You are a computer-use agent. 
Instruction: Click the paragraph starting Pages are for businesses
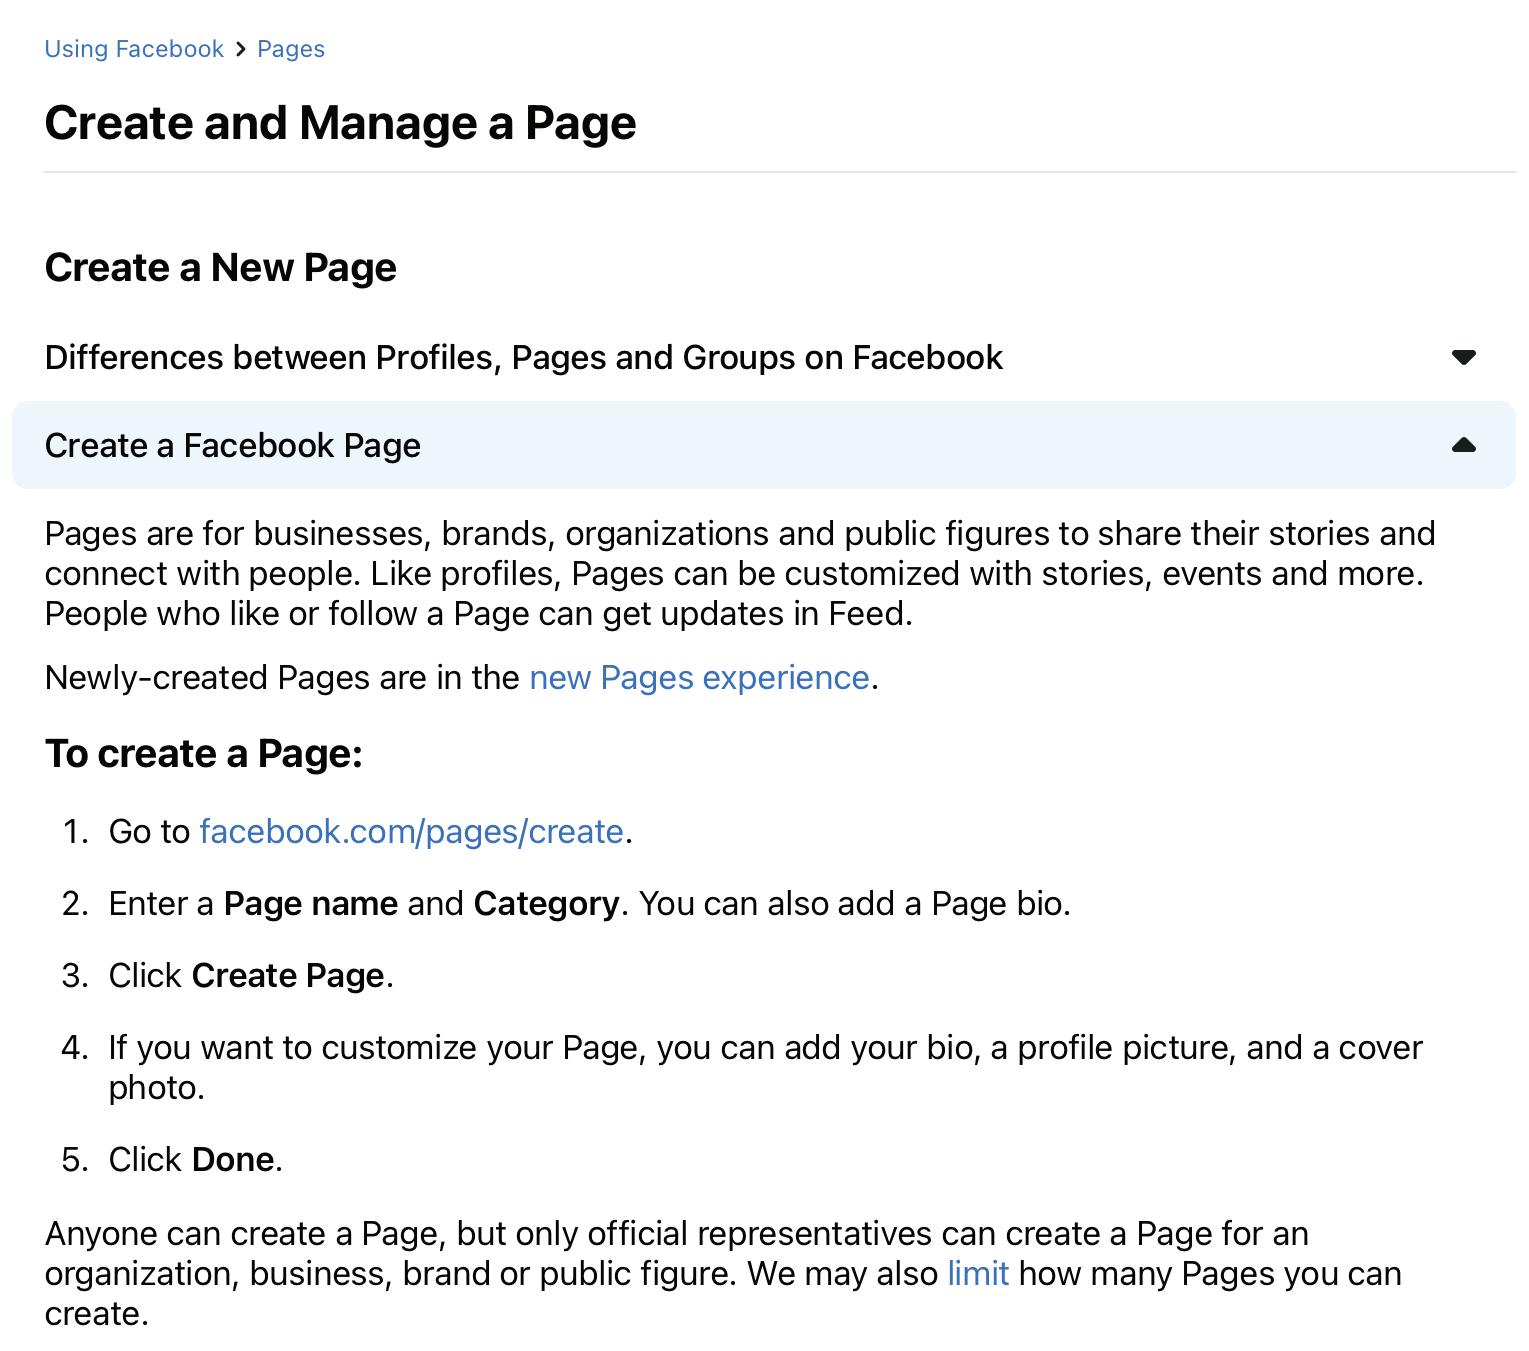click(740, 573)
